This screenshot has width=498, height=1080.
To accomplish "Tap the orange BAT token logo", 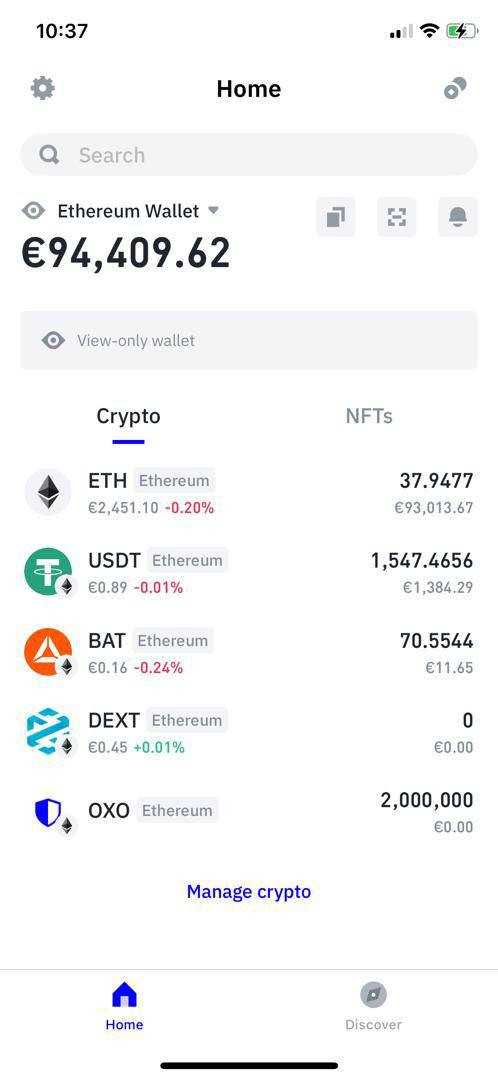I will click(x=48, y=652).
